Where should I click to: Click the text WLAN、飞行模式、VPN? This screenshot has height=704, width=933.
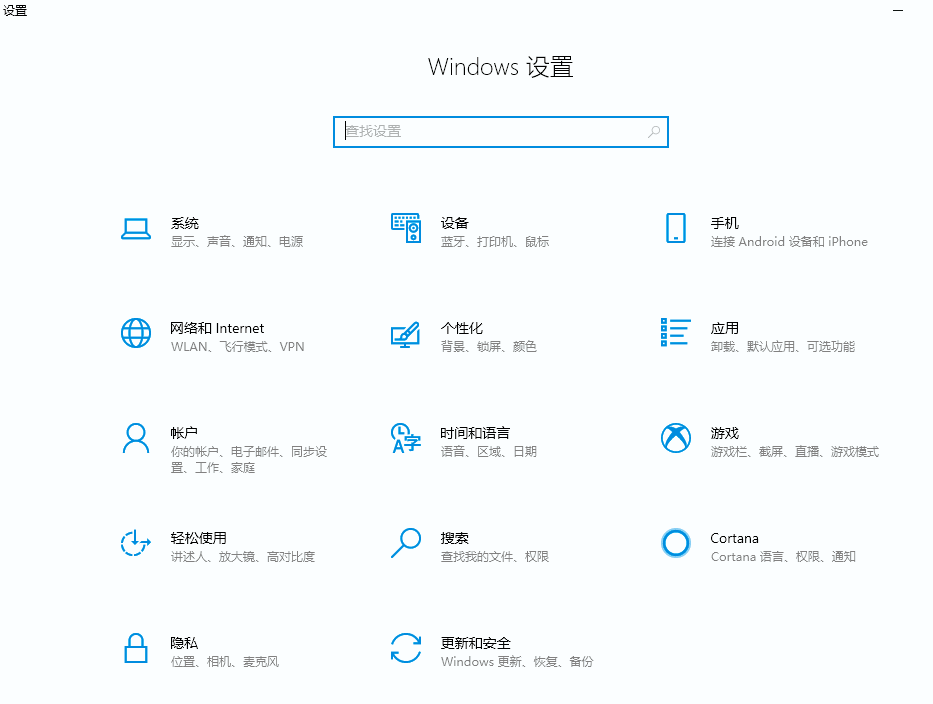[x=237, y=346]
